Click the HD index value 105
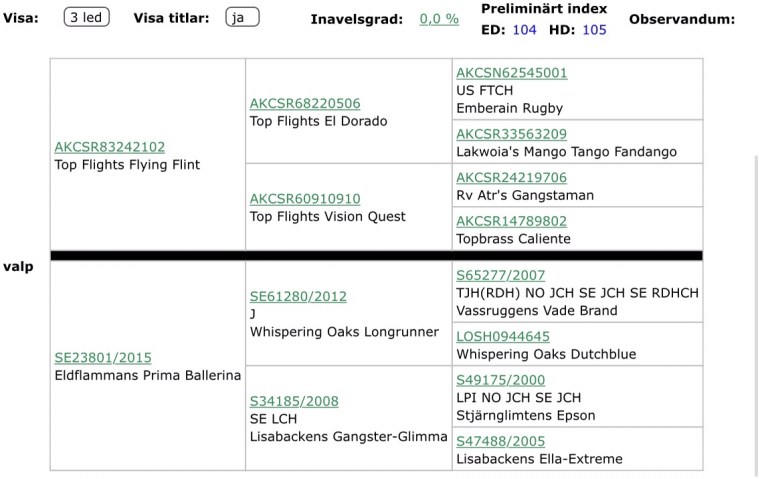The height and width of the screenshot is (479, 760). click(x=593, y=30)
